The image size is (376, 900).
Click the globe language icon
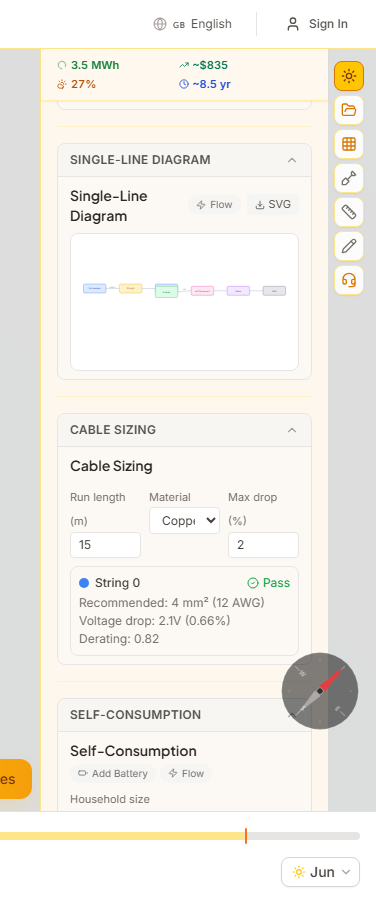(x=160, y=24)
